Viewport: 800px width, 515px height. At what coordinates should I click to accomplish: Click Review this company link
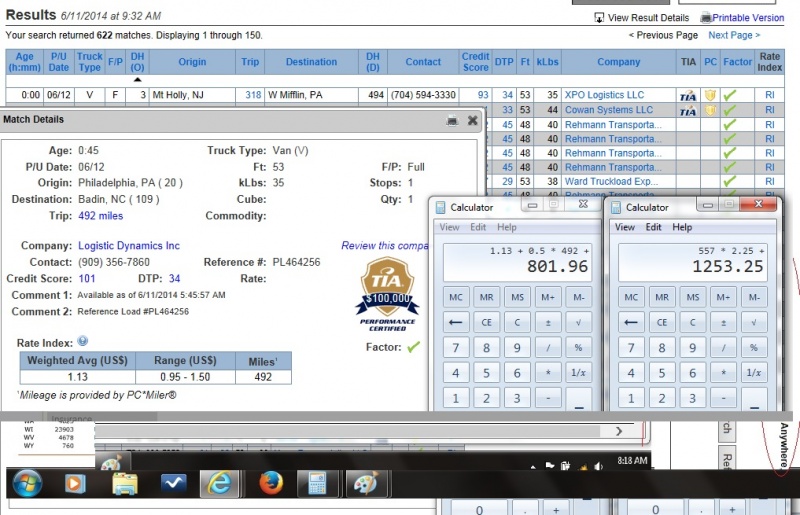click(x=385, y=246)
